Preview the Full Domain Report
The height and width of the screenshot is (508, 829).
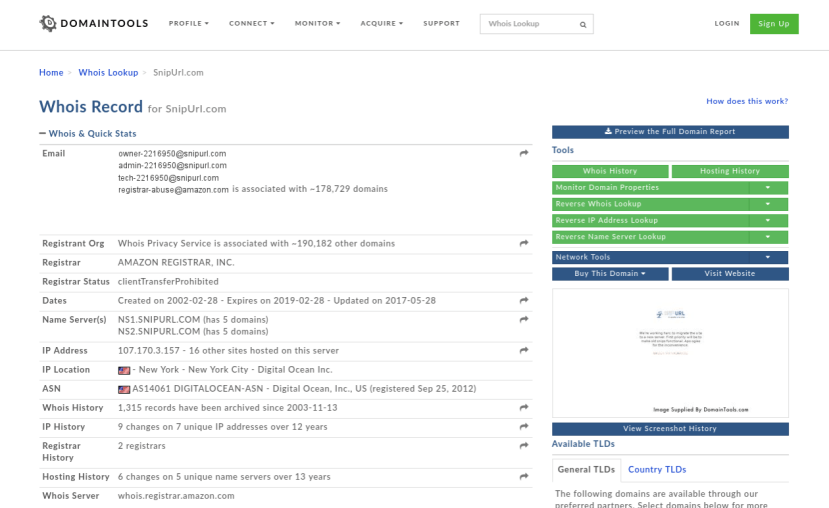pyautogui.click(x=670, y=132)
